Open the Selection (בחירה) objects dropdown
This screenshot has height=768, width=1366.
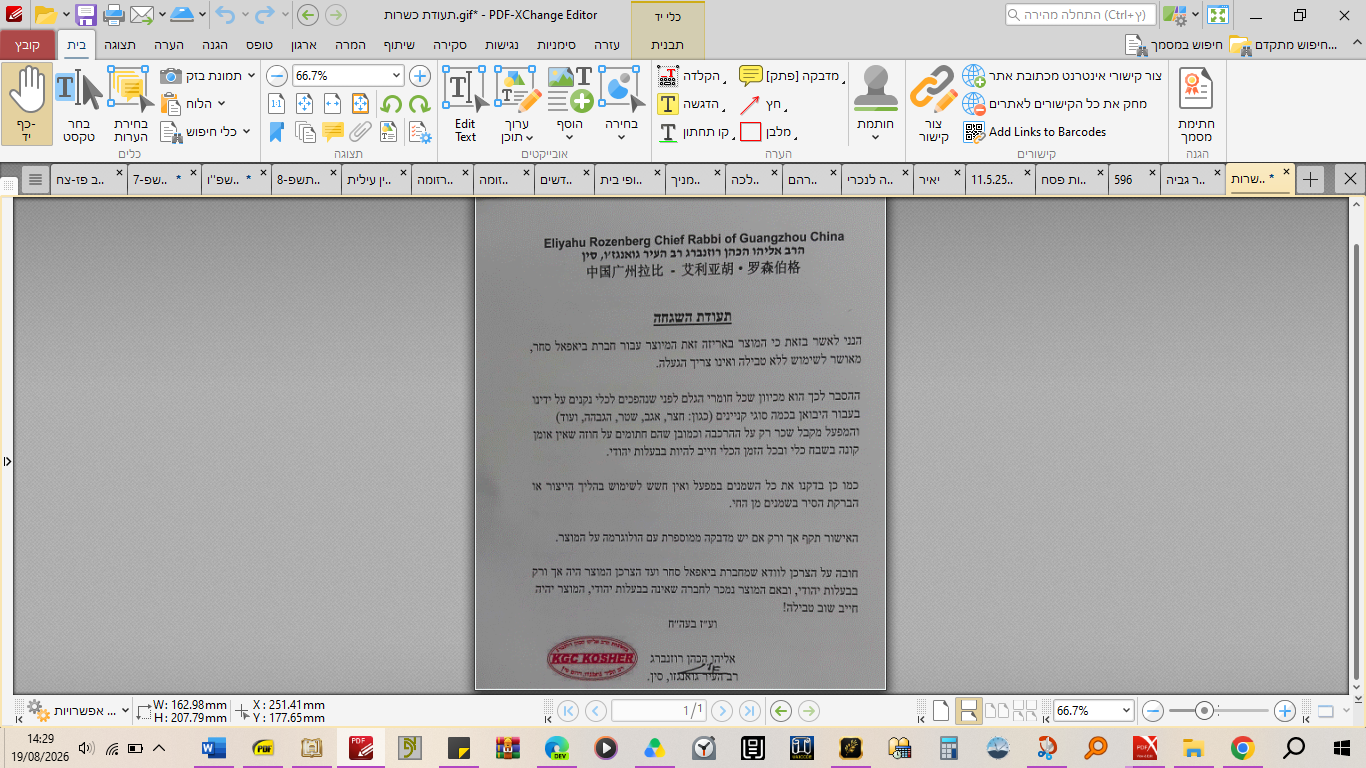(622, 131)
